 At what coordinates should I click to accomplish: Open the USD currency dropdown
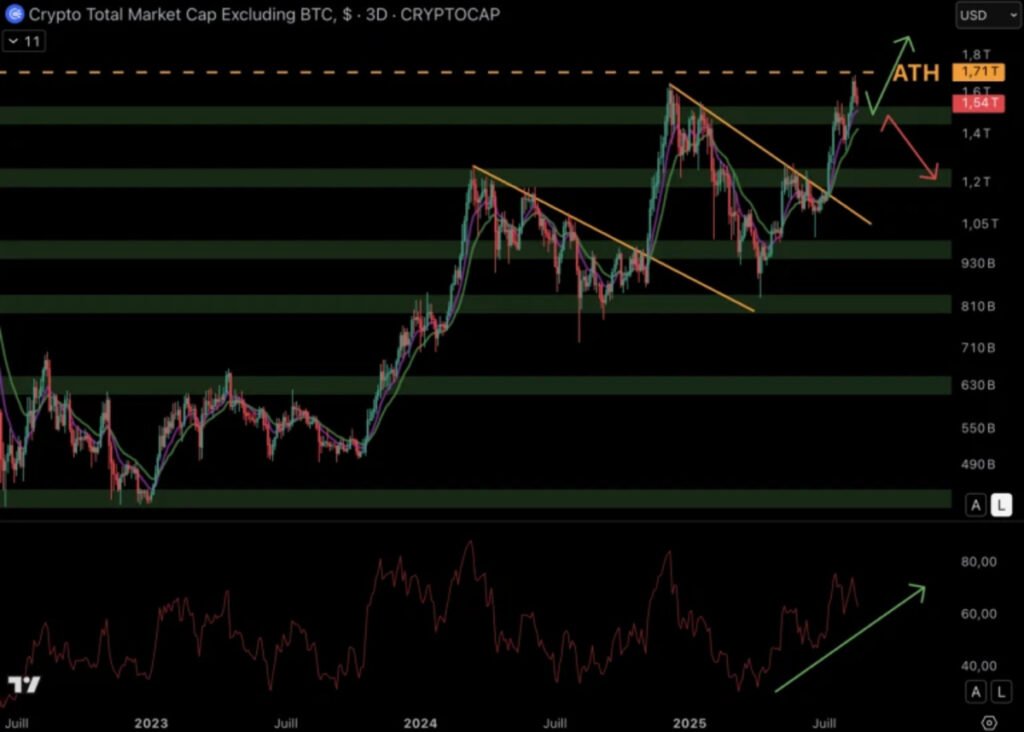(x=985, y=15)
